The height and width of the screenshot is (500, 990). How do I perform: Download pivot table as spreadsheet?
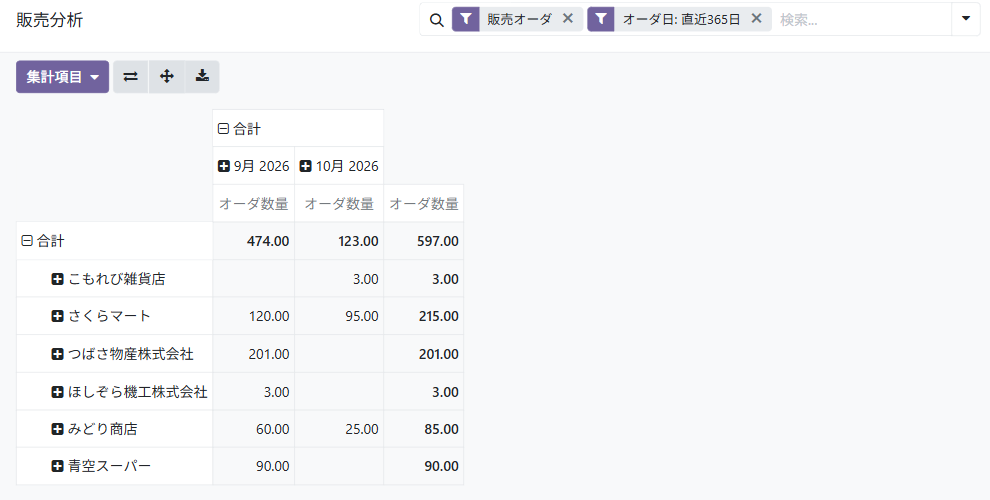coord(202,77)
